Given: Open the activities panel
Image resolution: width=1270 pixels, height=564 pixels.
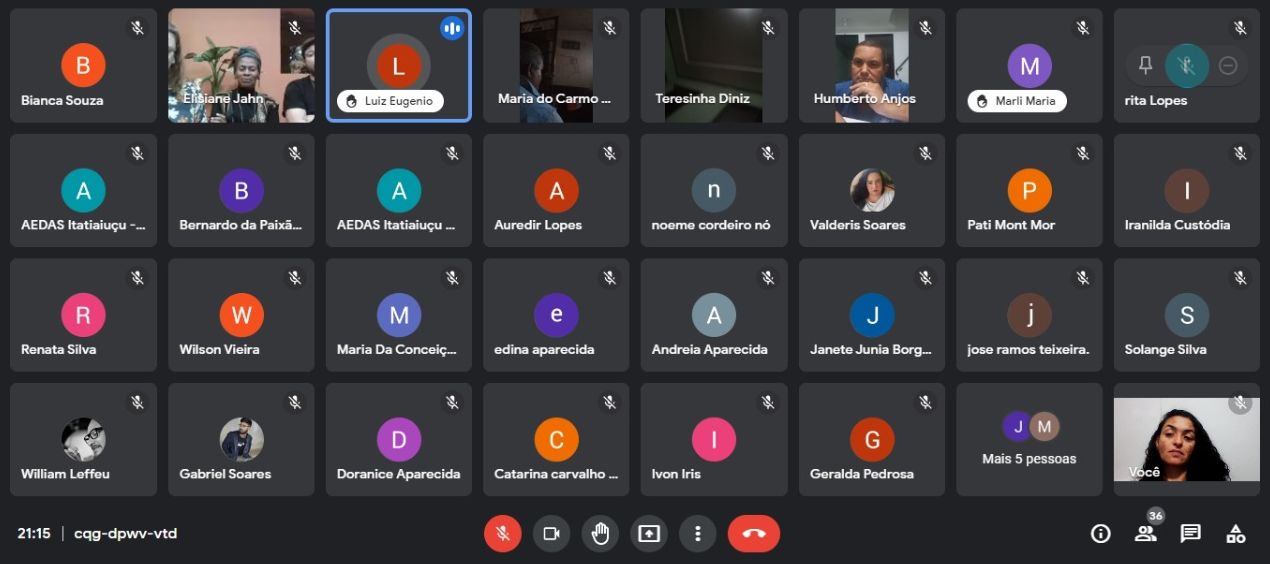Looking at the screenshot, I should point(1236,533).
